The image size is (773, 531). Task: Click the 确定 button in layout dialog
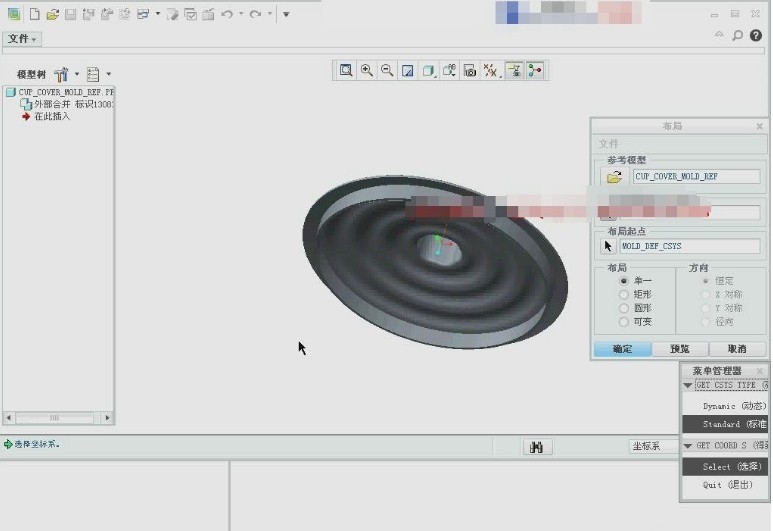coord(623,349)
